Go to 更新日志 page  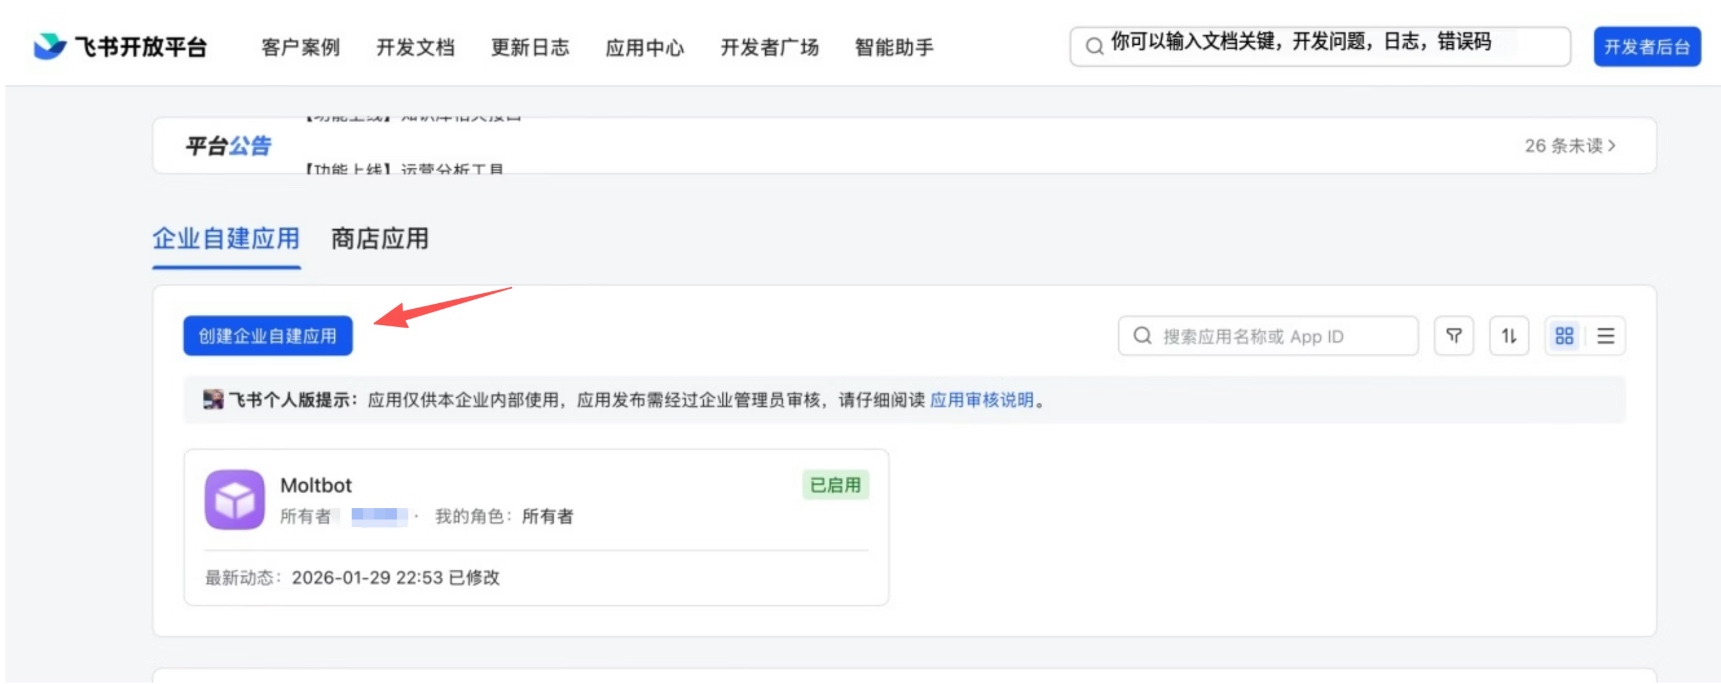(x=530, y=47)
